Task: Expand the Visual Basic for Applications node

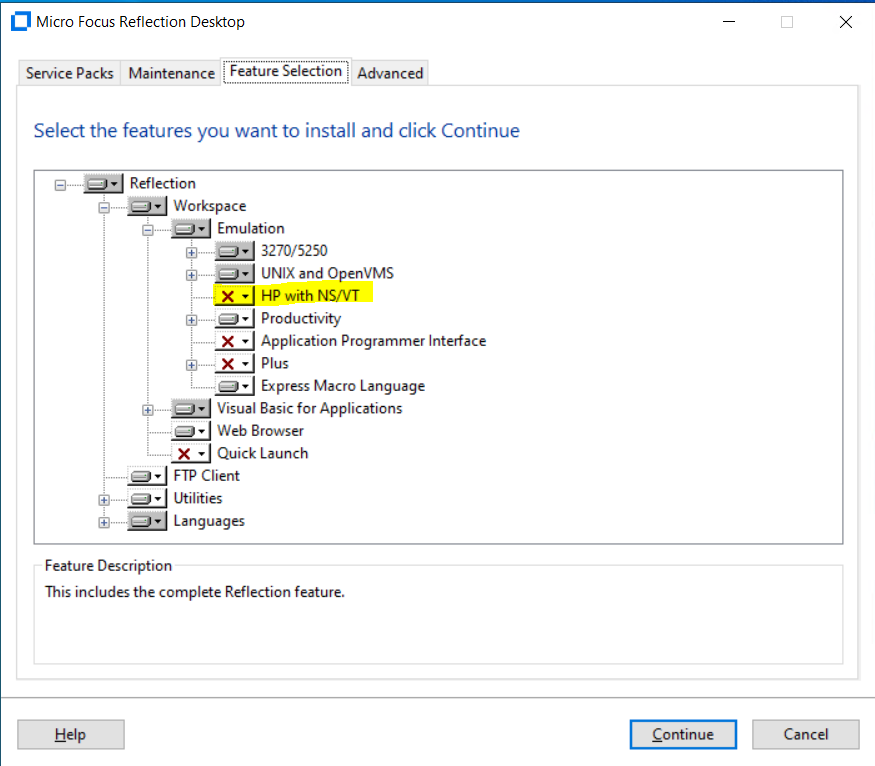Action: pyautogui.click(x=148, y=409)
